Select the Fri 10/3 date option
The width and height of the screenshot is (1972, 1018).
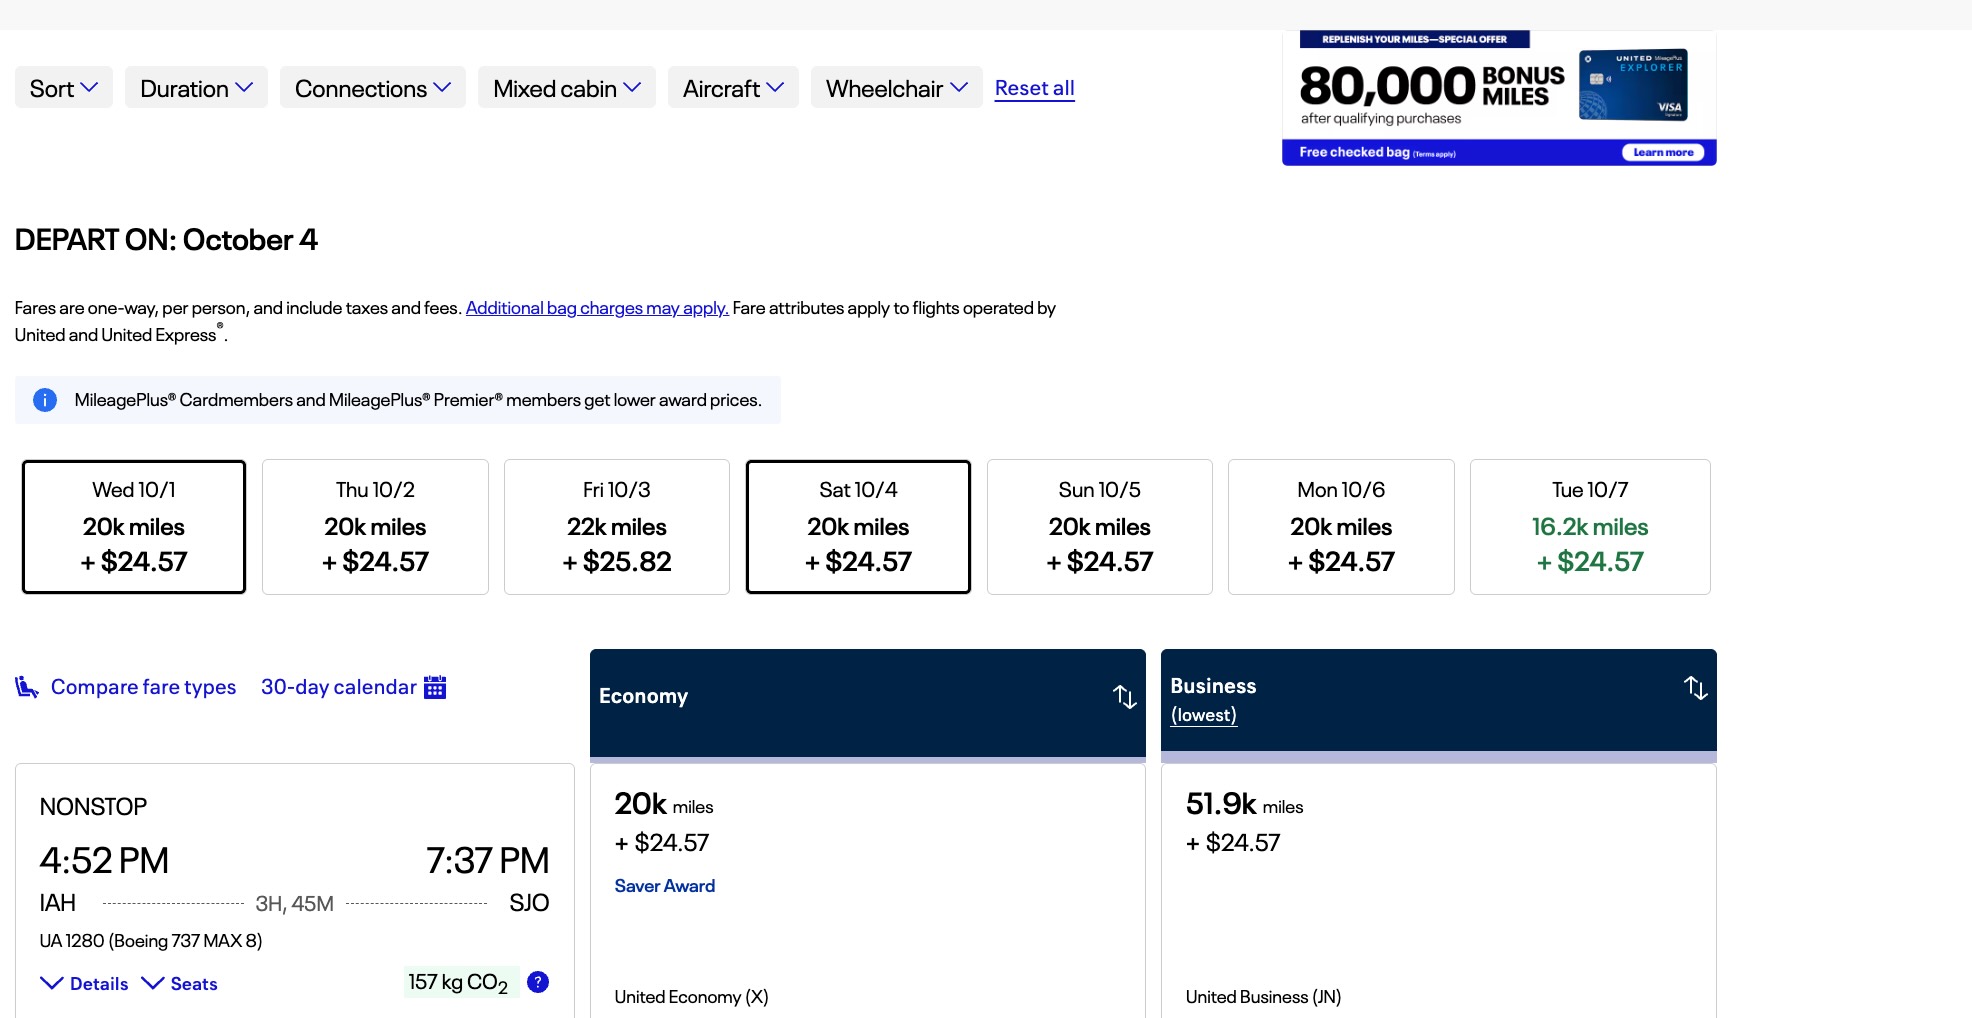(x=616, y=527)
